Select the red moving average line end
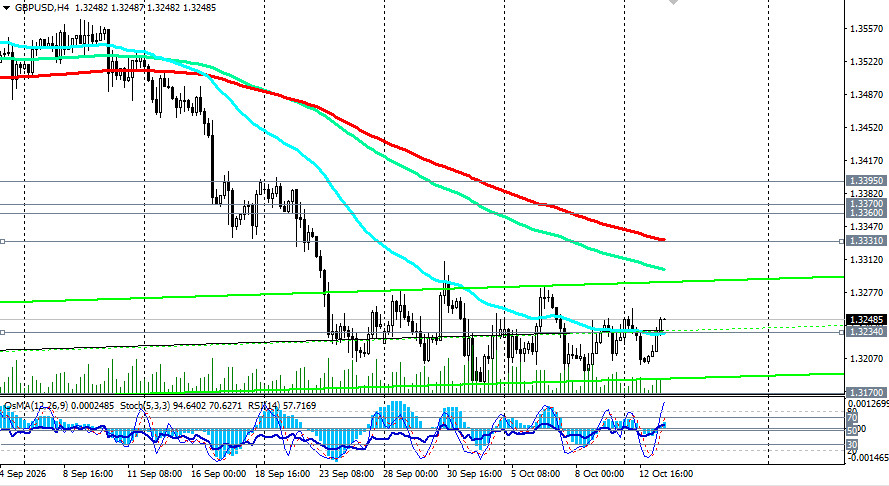The height and width of the screenshot is (486, 889). pyautogui.click(x=662, y=239)
